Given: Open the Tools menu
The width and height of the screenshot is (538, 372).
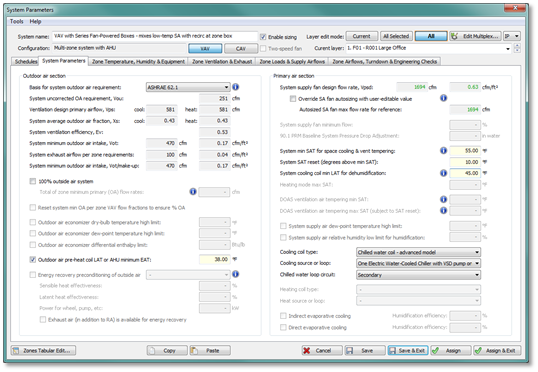Looking at the screenshot, I should point(16,21).
